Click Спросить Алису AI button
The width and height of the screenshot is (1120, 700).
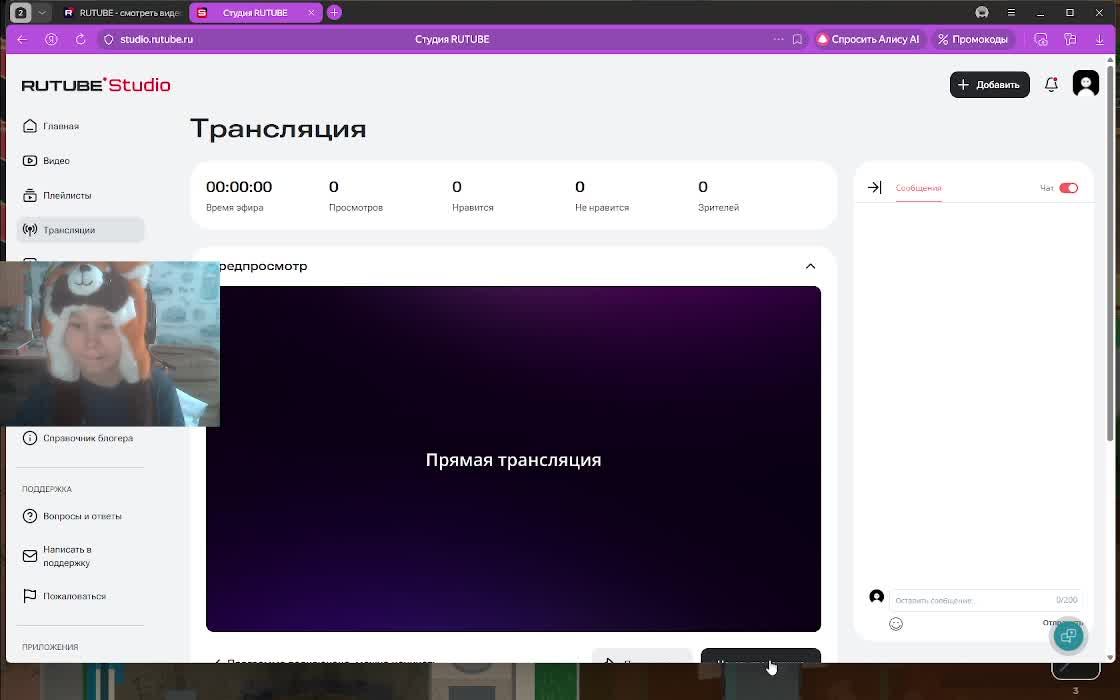869,39
